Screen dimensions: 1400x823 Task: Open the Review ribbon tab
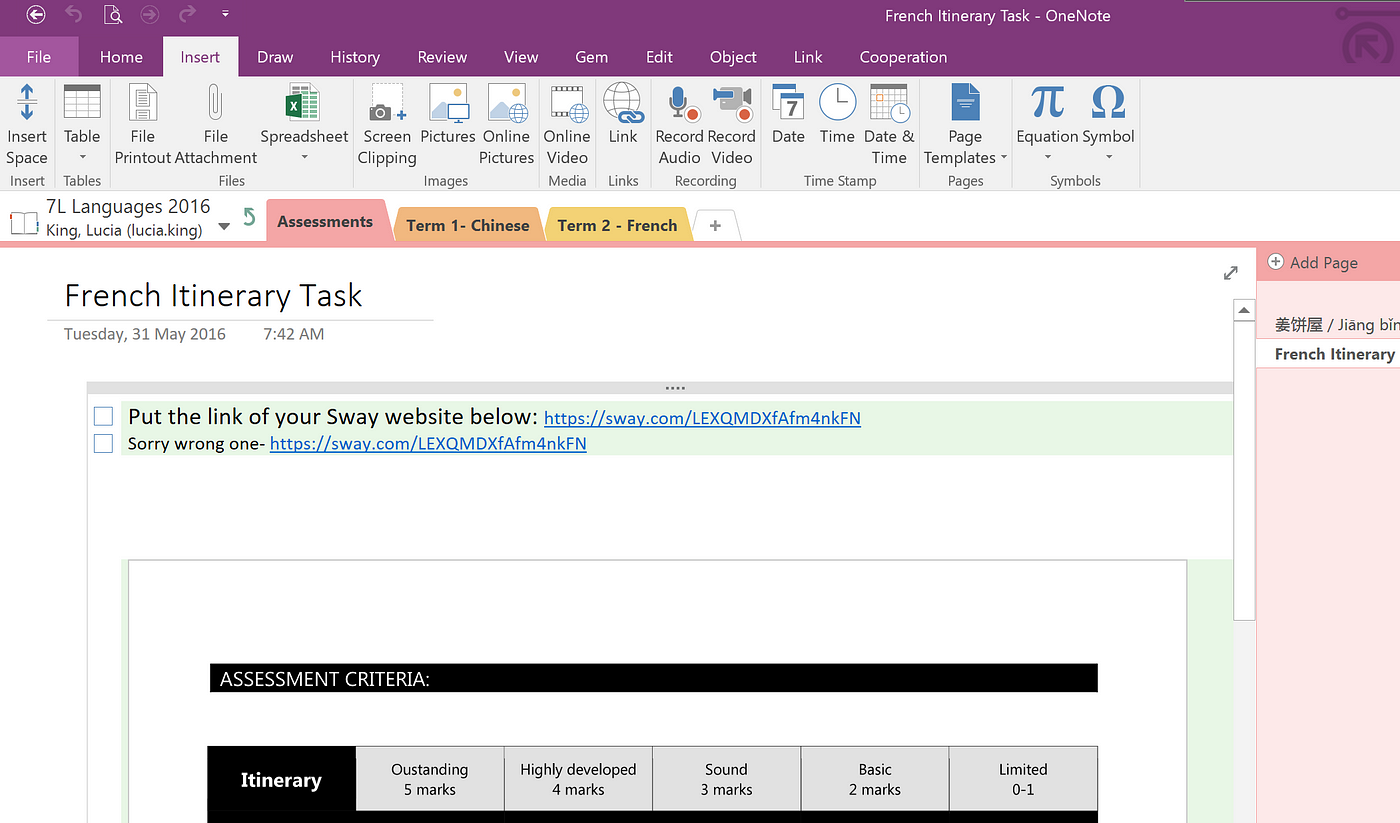pos(443,57)
